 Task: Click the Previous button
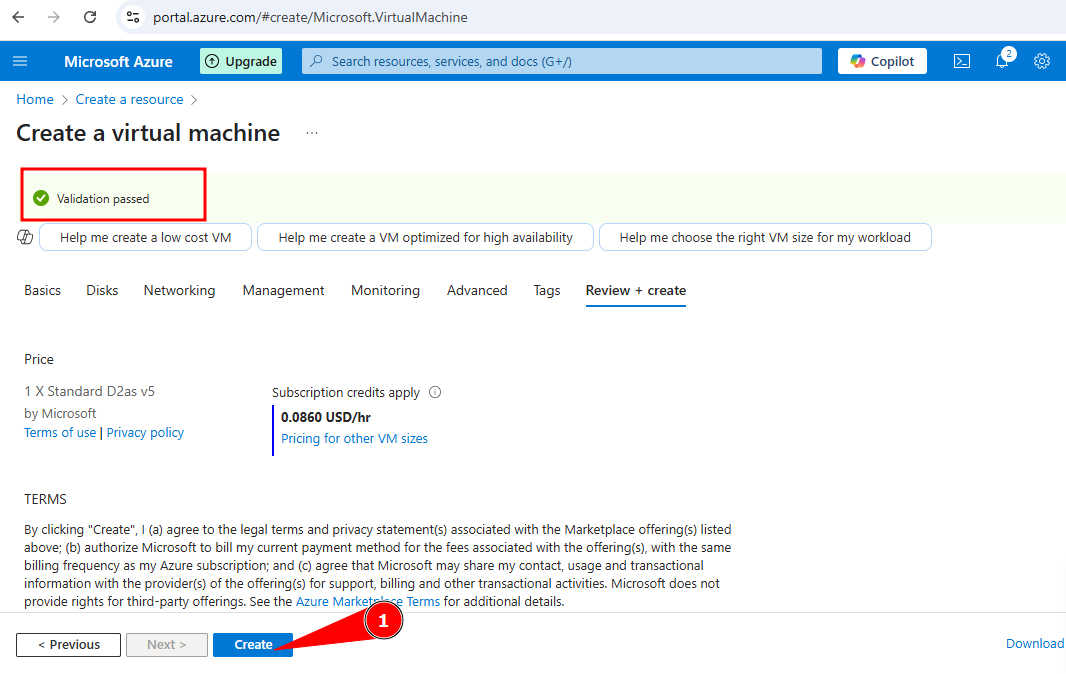click(69, 645)
